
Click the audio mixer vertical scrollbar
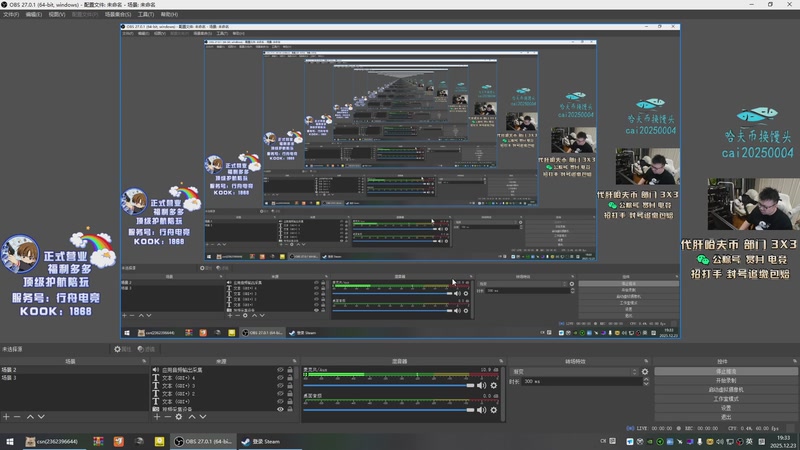503,393
